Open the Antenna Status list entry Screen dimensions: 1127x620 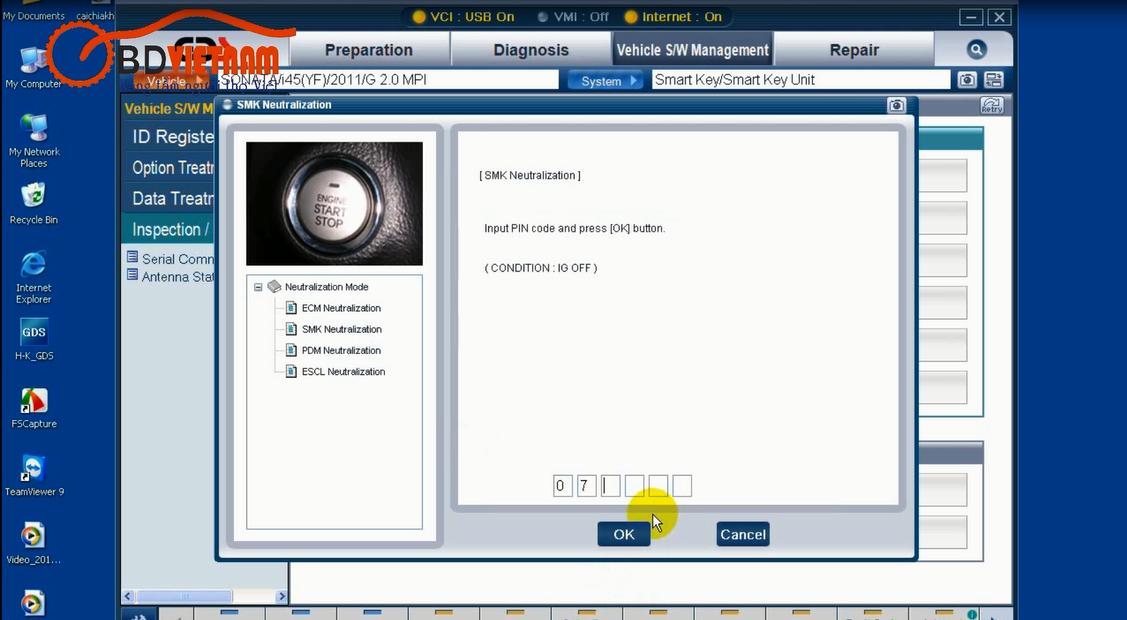tap(170, 277)
